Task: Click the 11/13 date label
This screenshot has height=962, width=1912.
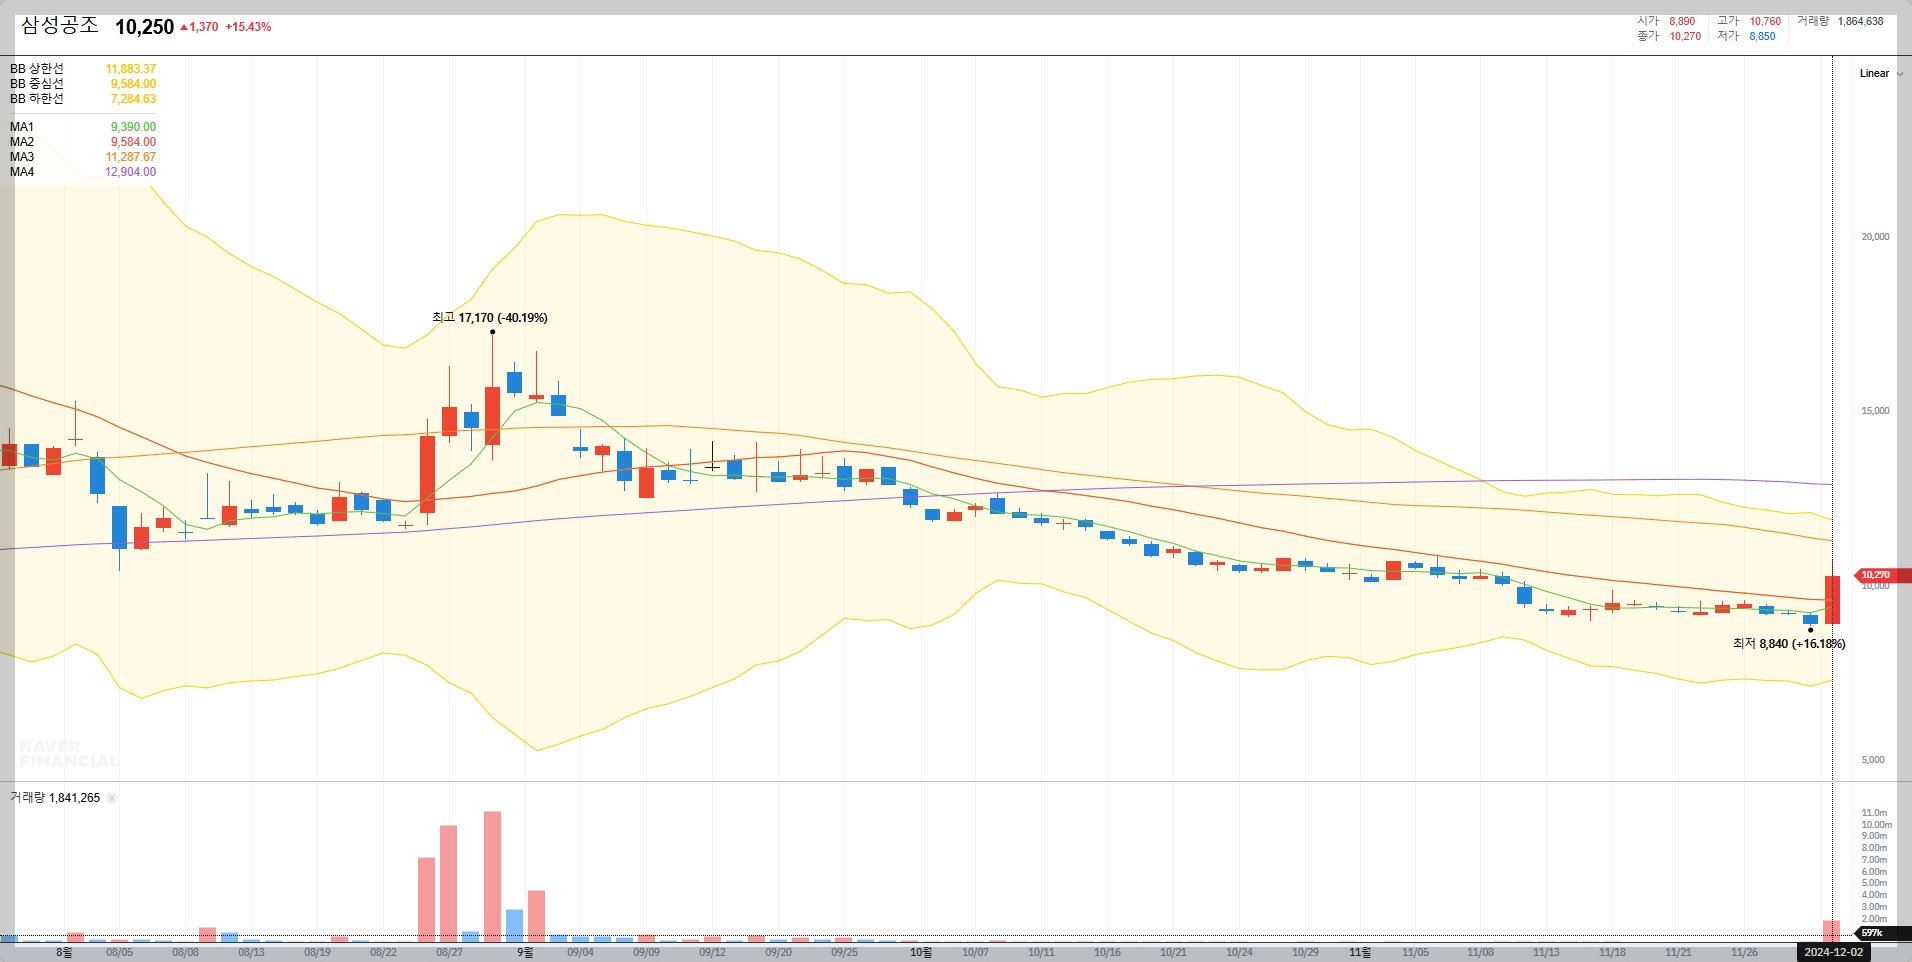Action: [x=1546, y=953]
